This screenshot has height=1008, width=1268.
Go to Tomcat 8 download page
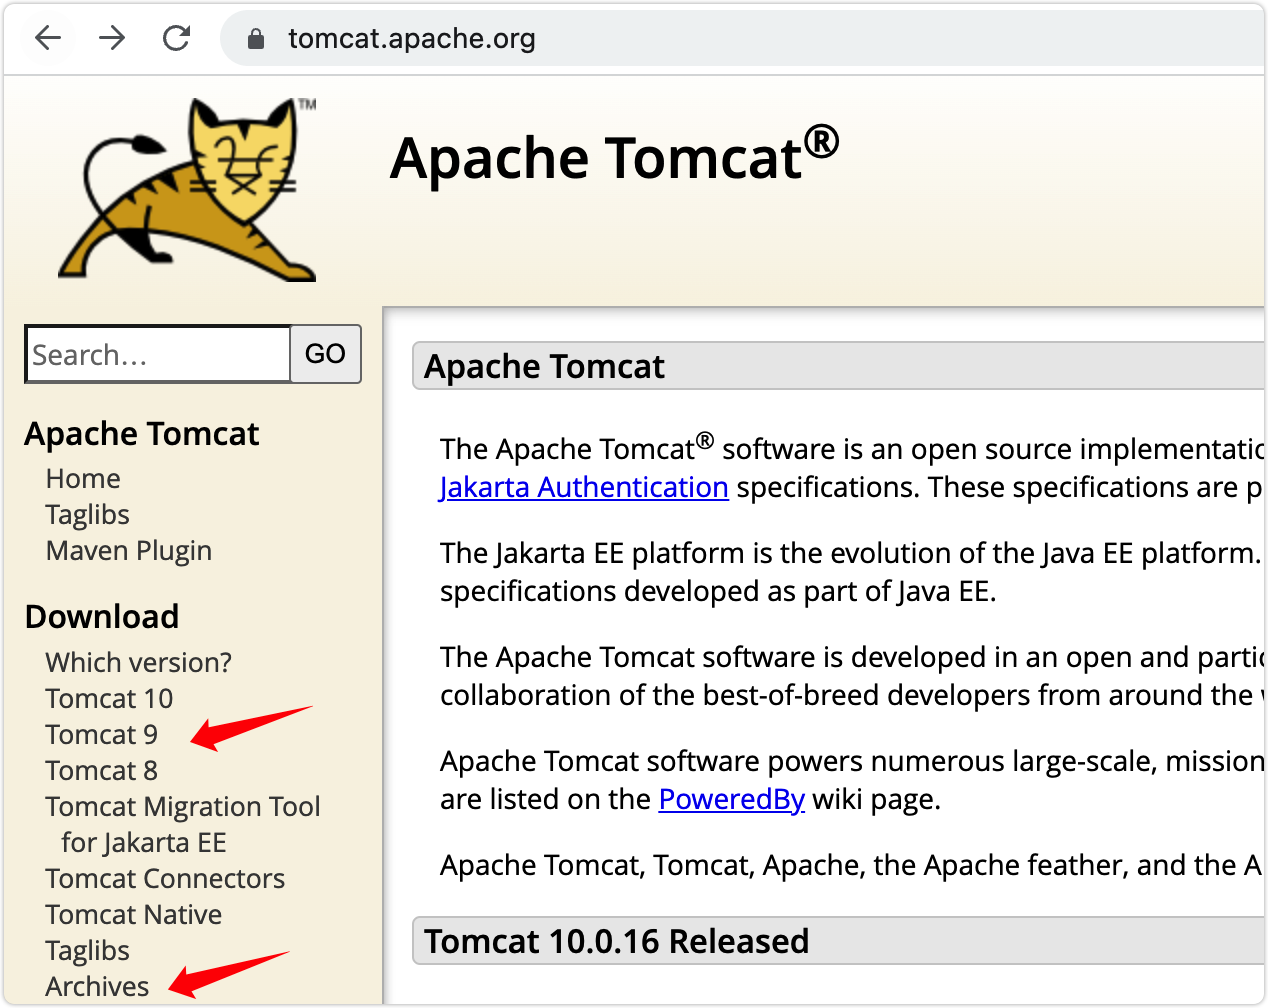coord(101,771)
